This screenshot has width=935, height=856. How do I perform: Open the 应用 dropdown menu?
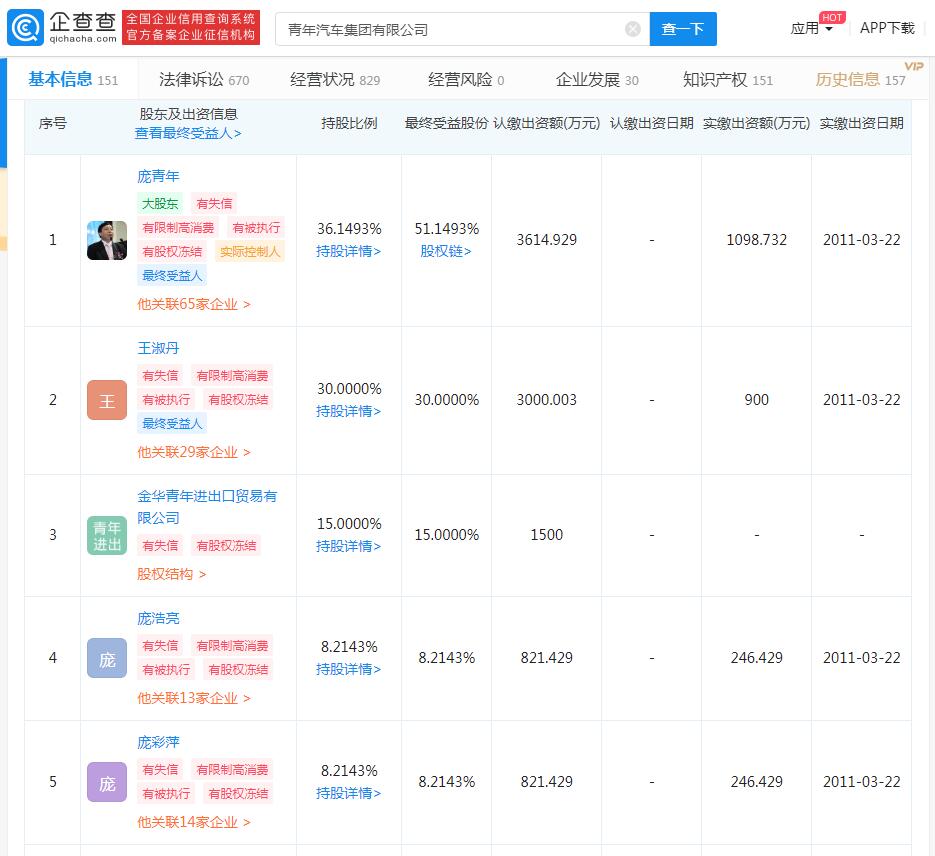(811, 29)
